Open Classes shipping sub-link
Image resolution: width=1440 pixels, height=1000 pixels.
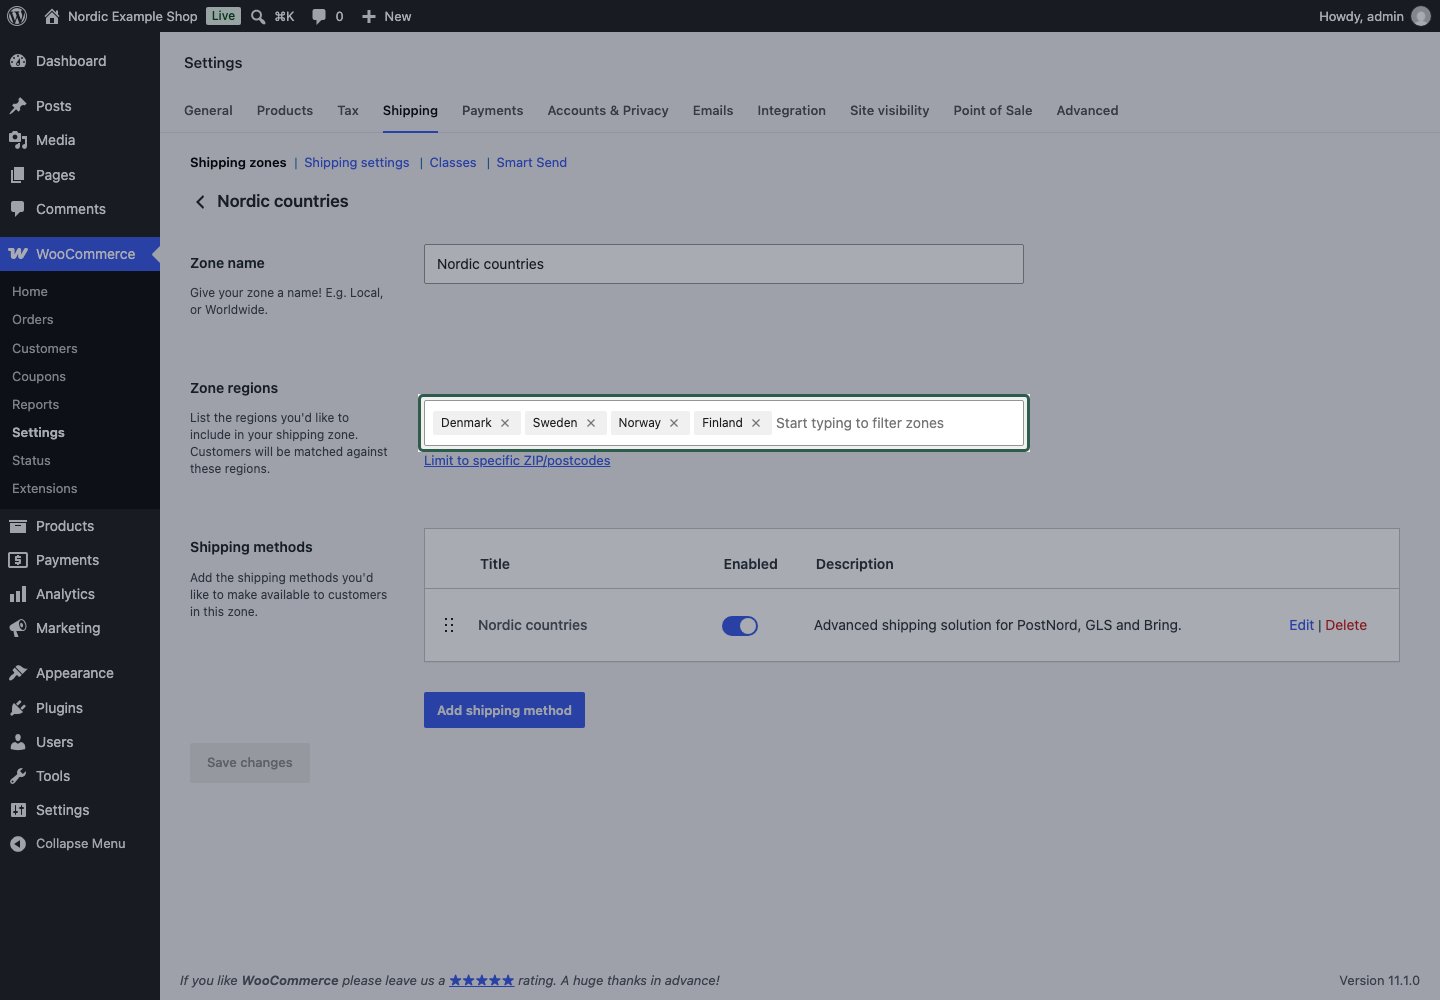[453, 163]
